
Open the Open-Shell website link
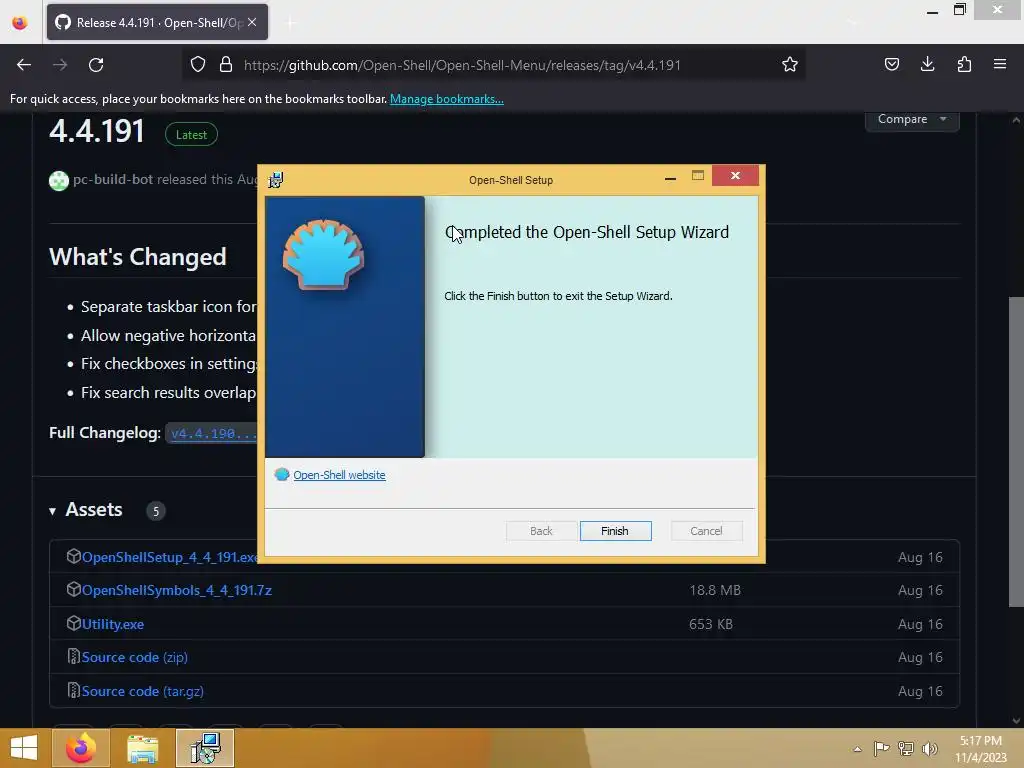click(339, 475)
